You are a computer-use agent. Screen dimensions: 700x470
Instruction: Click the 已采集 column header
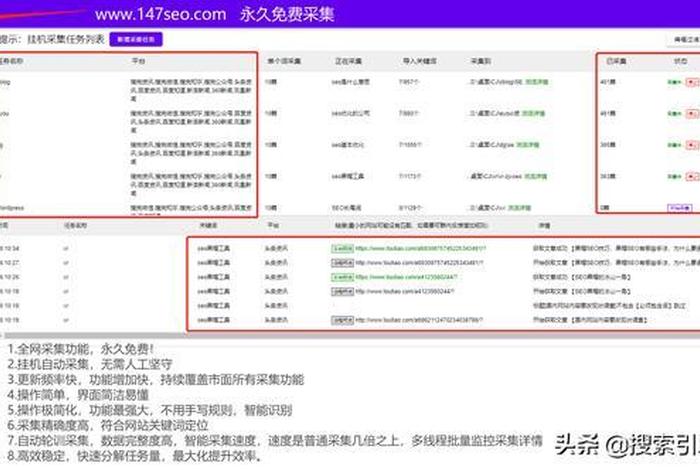[x=616, y=61]
